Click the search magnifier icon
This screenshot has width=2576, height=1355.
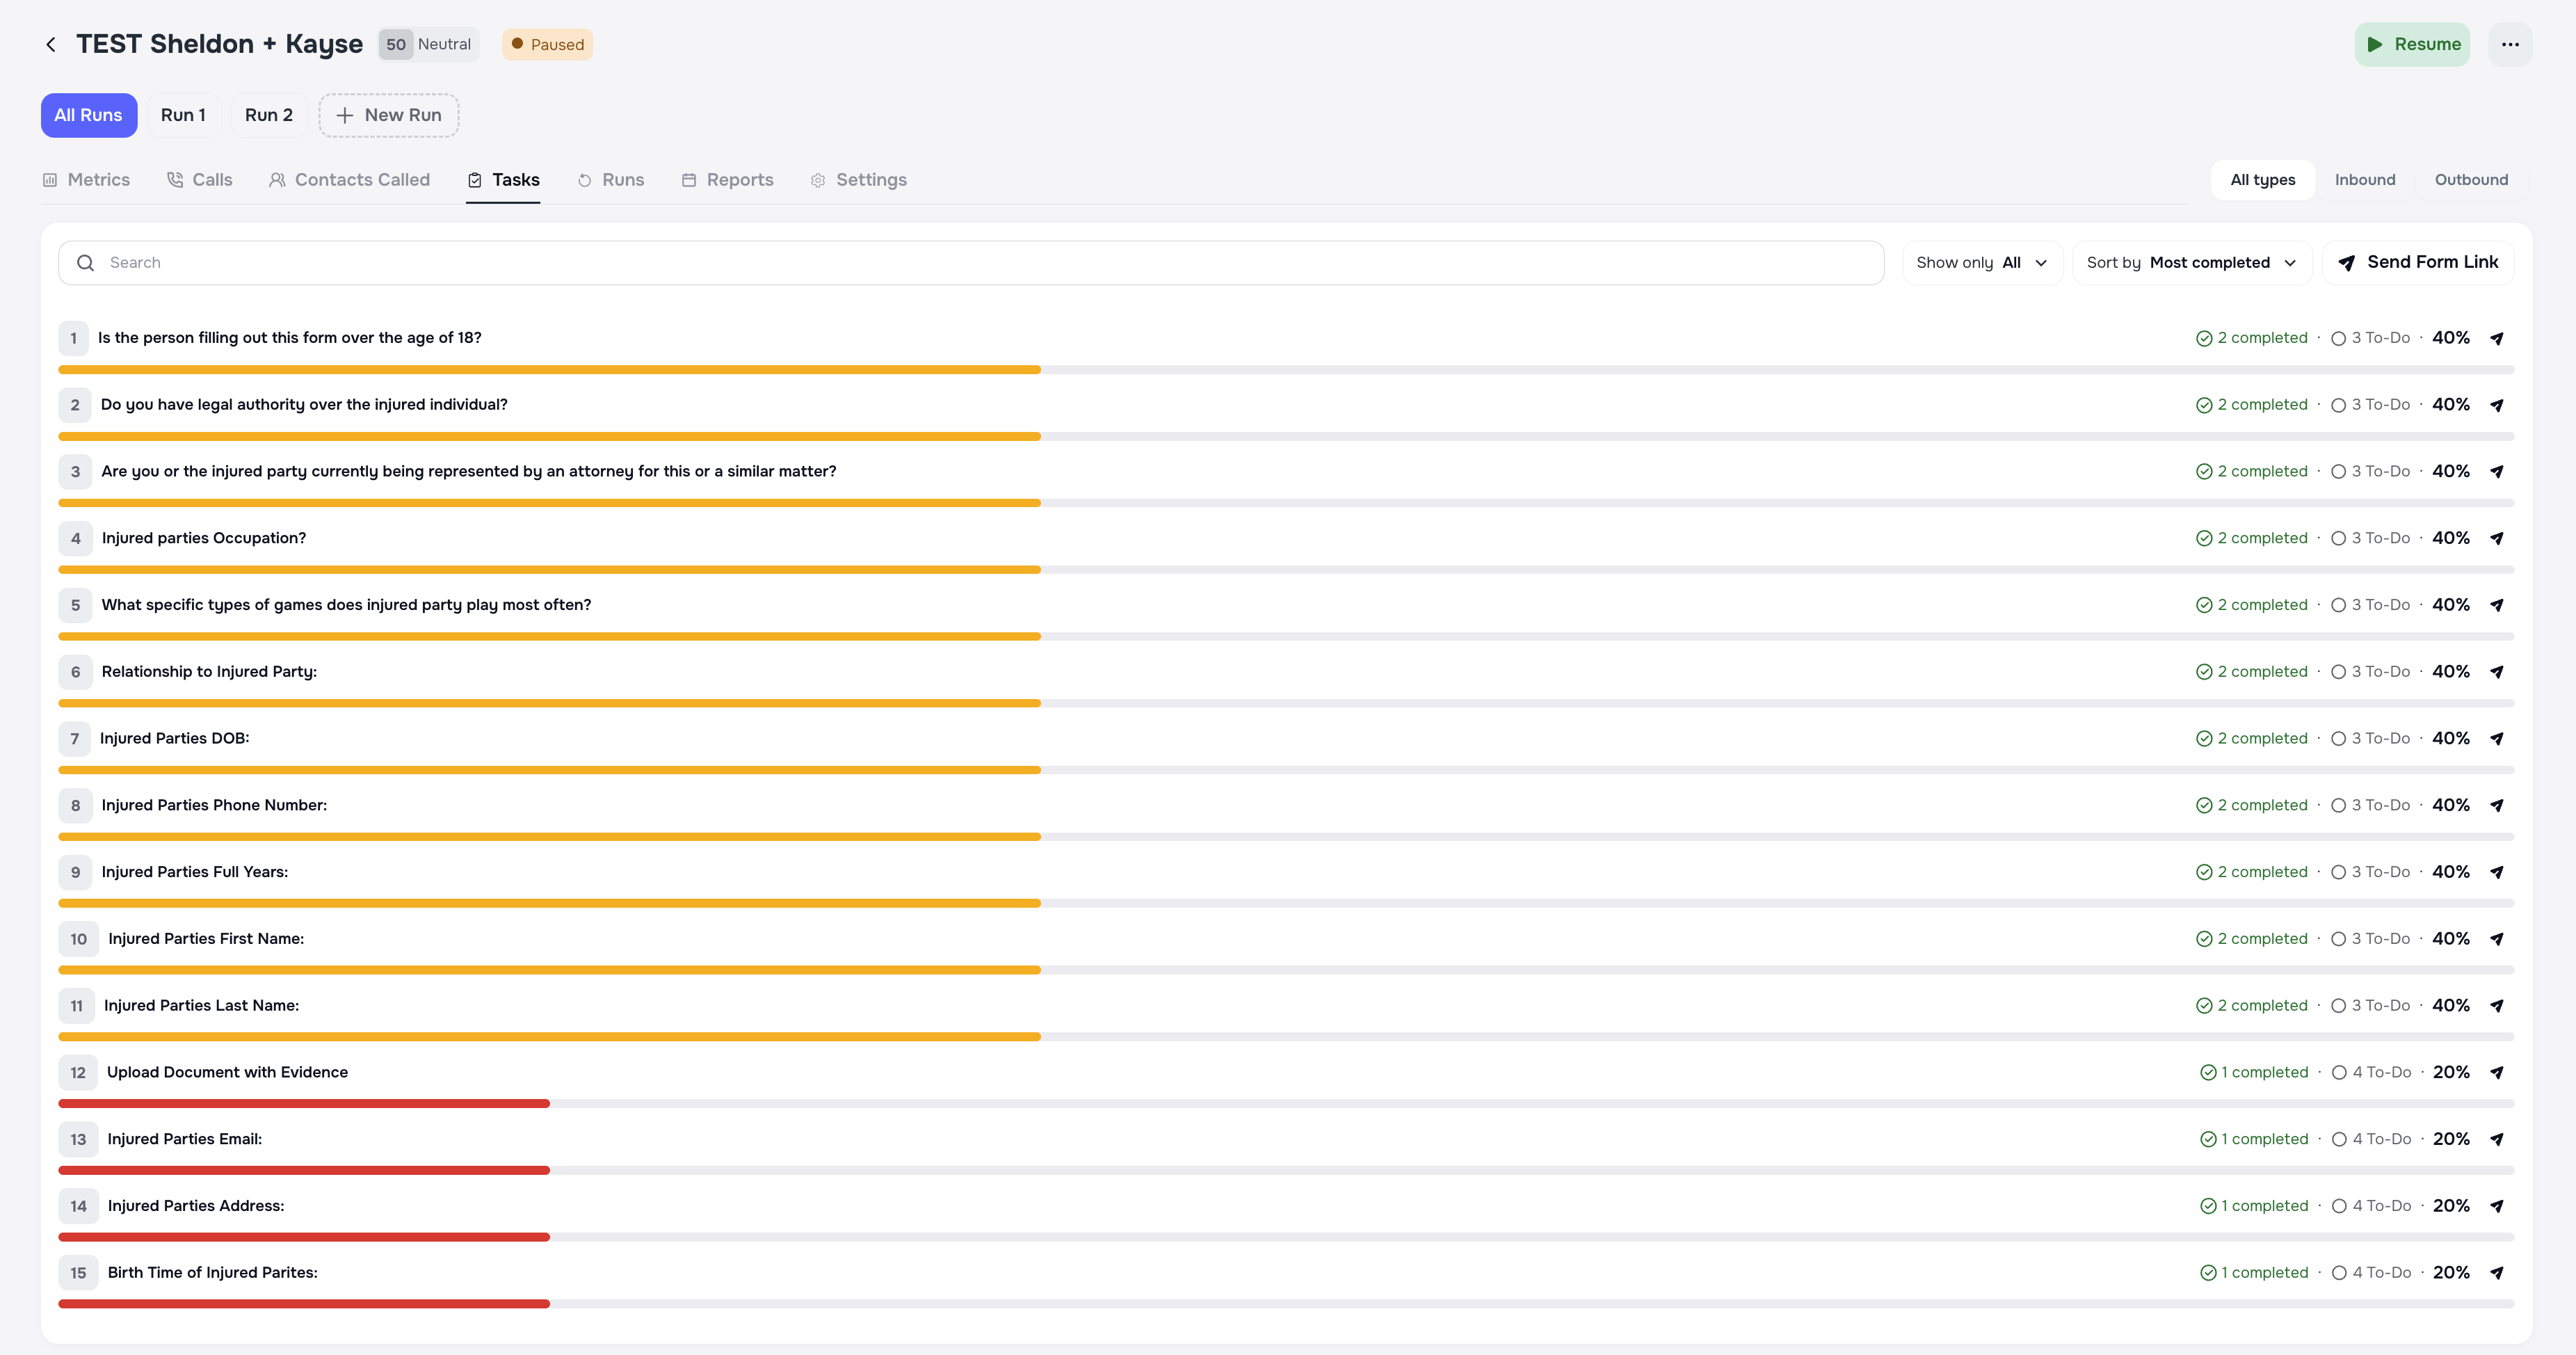(x=86, y=262)
